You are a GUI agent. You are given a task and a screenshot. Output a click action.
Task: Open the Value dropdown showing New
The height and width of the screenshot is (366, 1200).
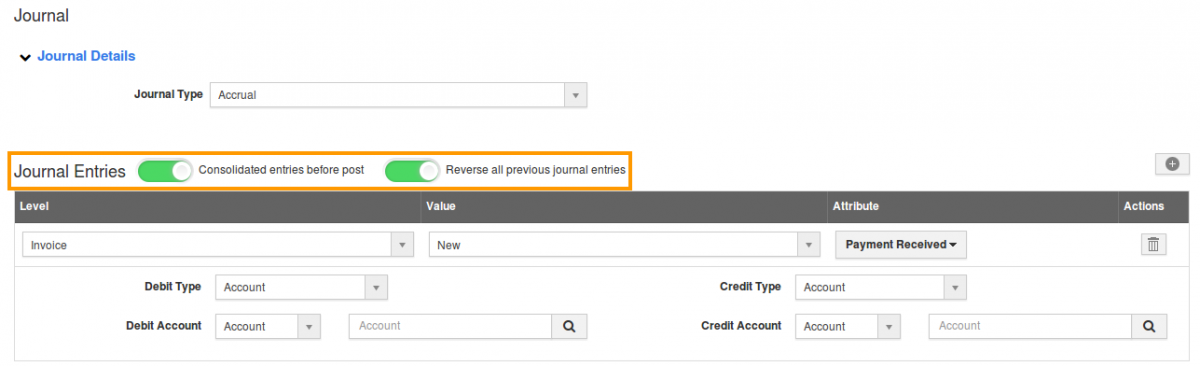624,245
